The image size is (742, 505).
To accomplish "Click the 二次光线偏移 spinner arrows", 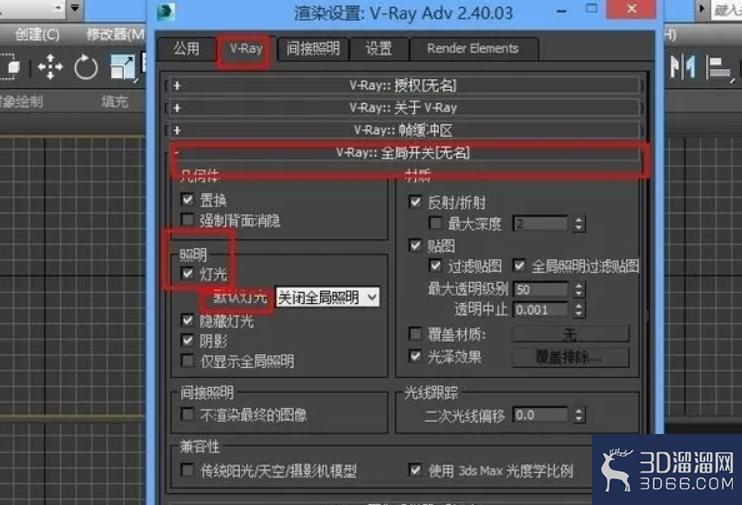I will pos(579,415).
